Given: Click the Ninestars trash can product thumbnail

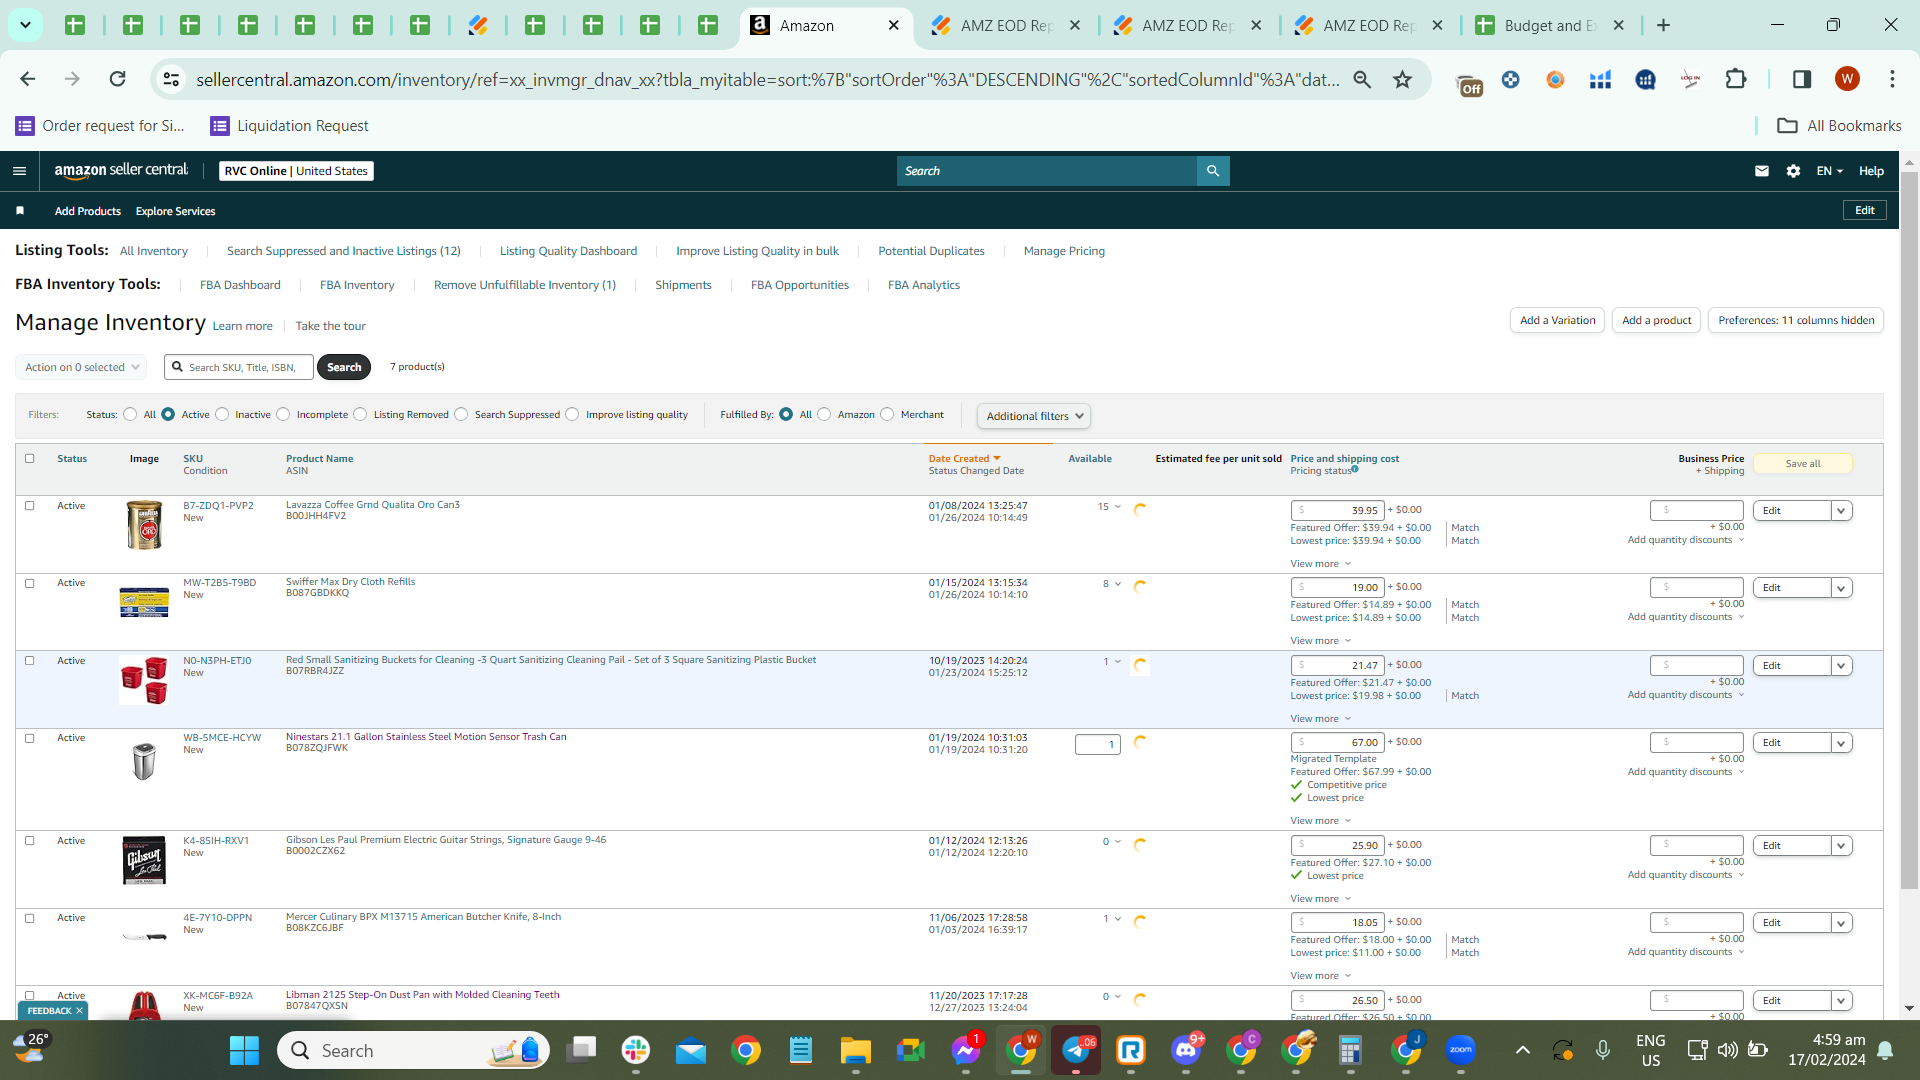Looking at the screenshot, I should tap(144, 761).
